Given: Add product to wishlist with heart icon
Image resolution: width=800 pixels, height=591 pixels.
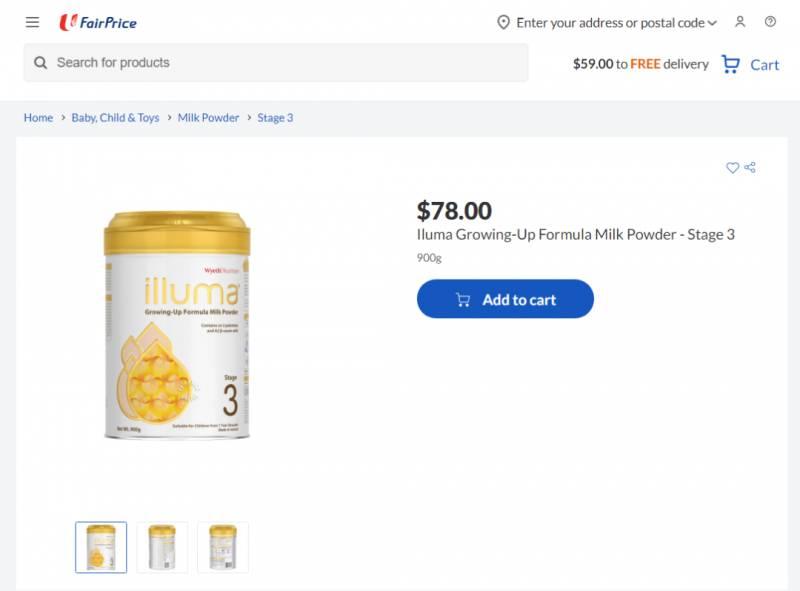Looking at the screenshot, I should click(732, 168).
